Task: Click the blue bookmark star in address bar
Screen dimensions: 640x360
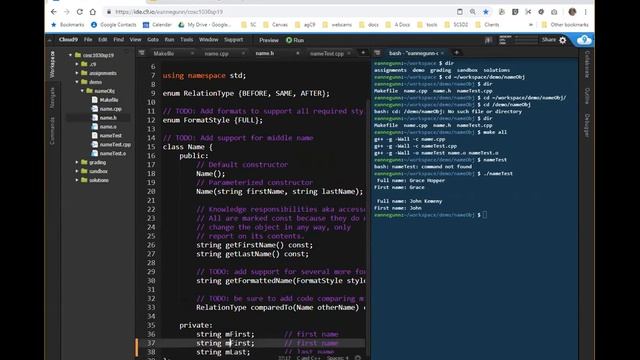Action: coord(486,12)
